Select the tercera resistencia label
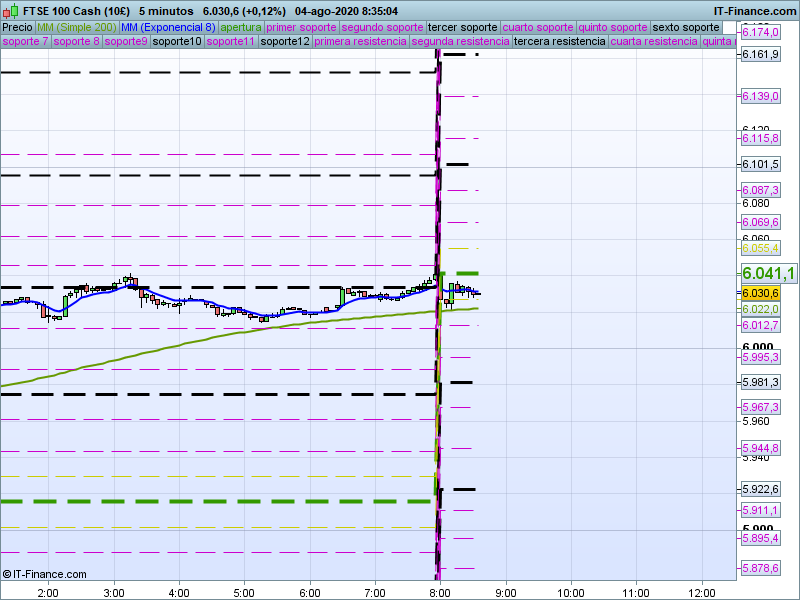Screen dimensions: 800x600 [559, 42]
